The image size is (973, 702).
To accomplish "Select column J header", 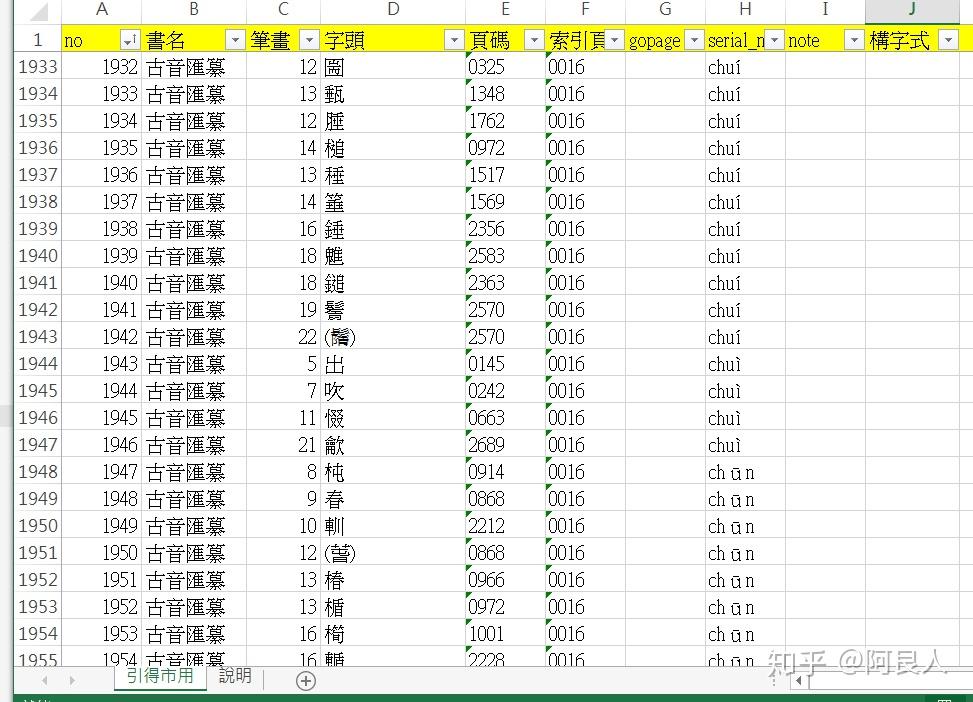I will [x=912, y=10].
